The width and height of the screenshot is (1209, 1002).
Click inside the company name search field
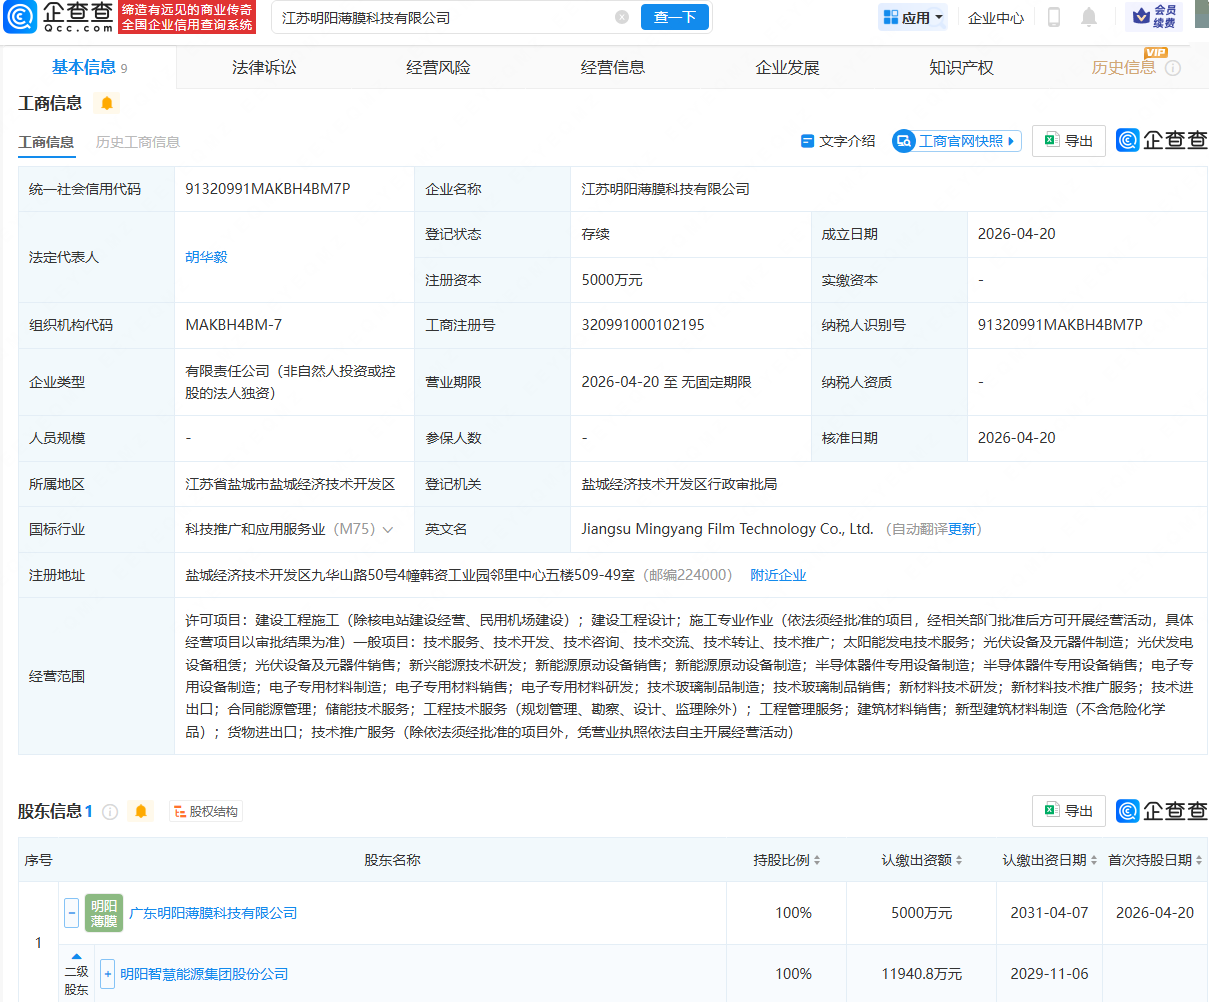tap(440, 17)
